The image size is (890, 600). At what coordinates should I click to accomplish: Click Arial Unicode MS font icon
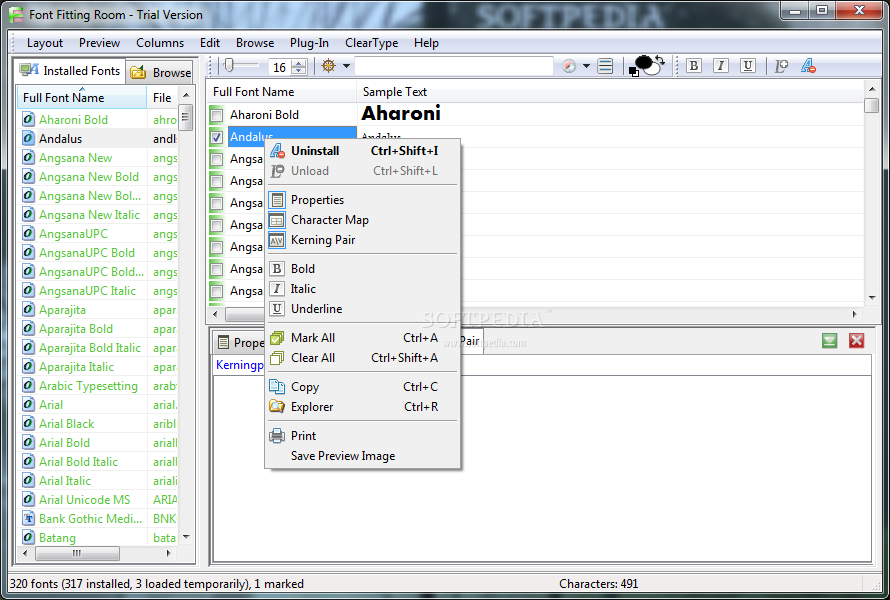pyautogui.click(x=28, y=500)
